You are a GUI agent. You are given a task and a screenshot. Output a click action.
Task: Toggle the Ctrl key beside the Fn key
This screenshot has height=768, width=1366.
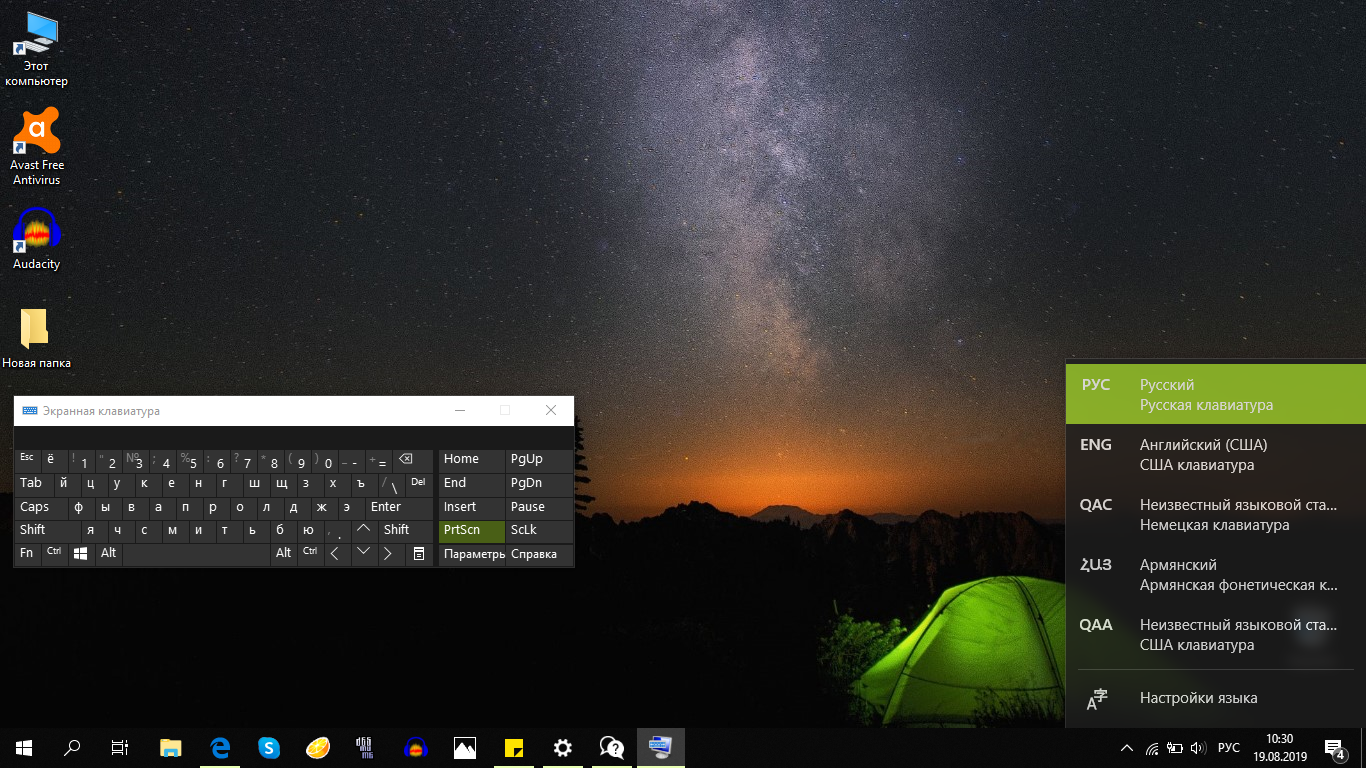pos(54,553)
